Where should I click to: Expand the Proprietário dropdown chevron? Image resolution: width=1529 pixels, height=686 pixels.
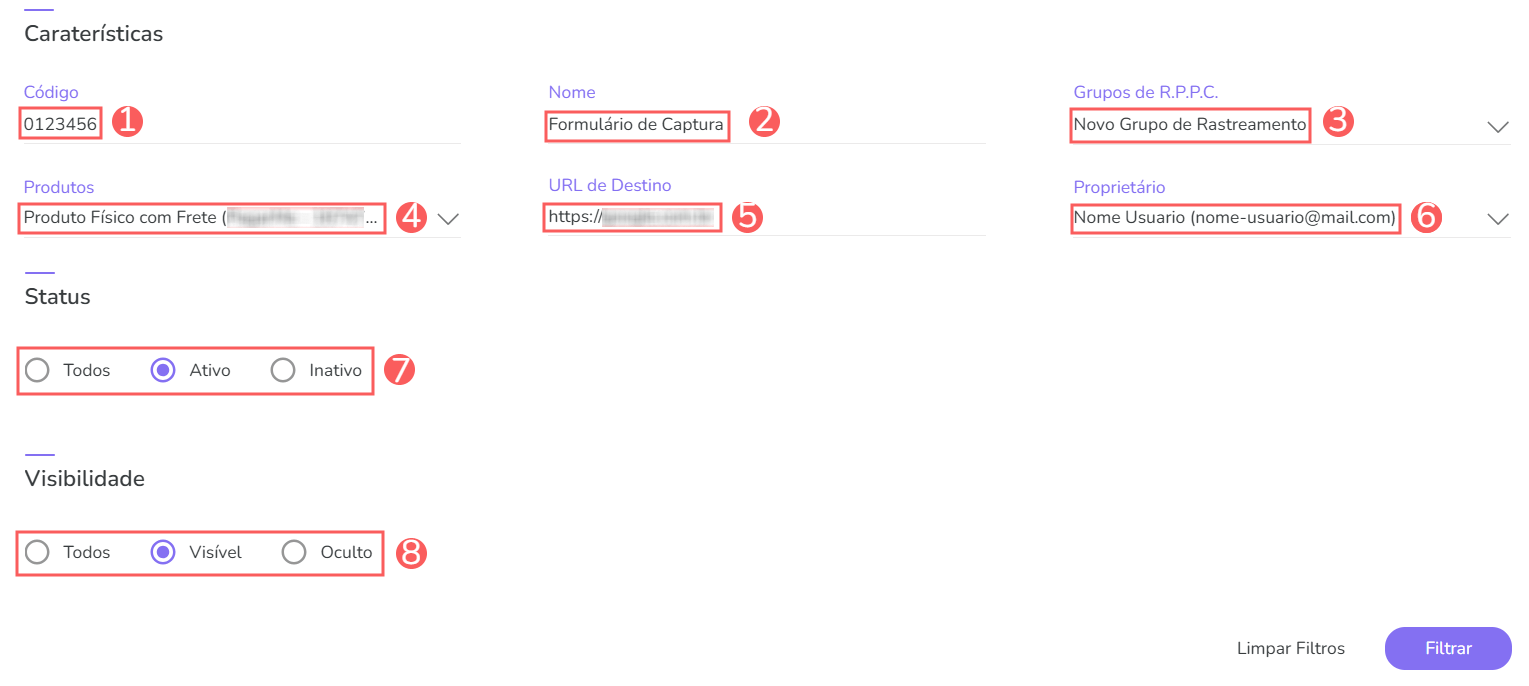(1497, 219)
